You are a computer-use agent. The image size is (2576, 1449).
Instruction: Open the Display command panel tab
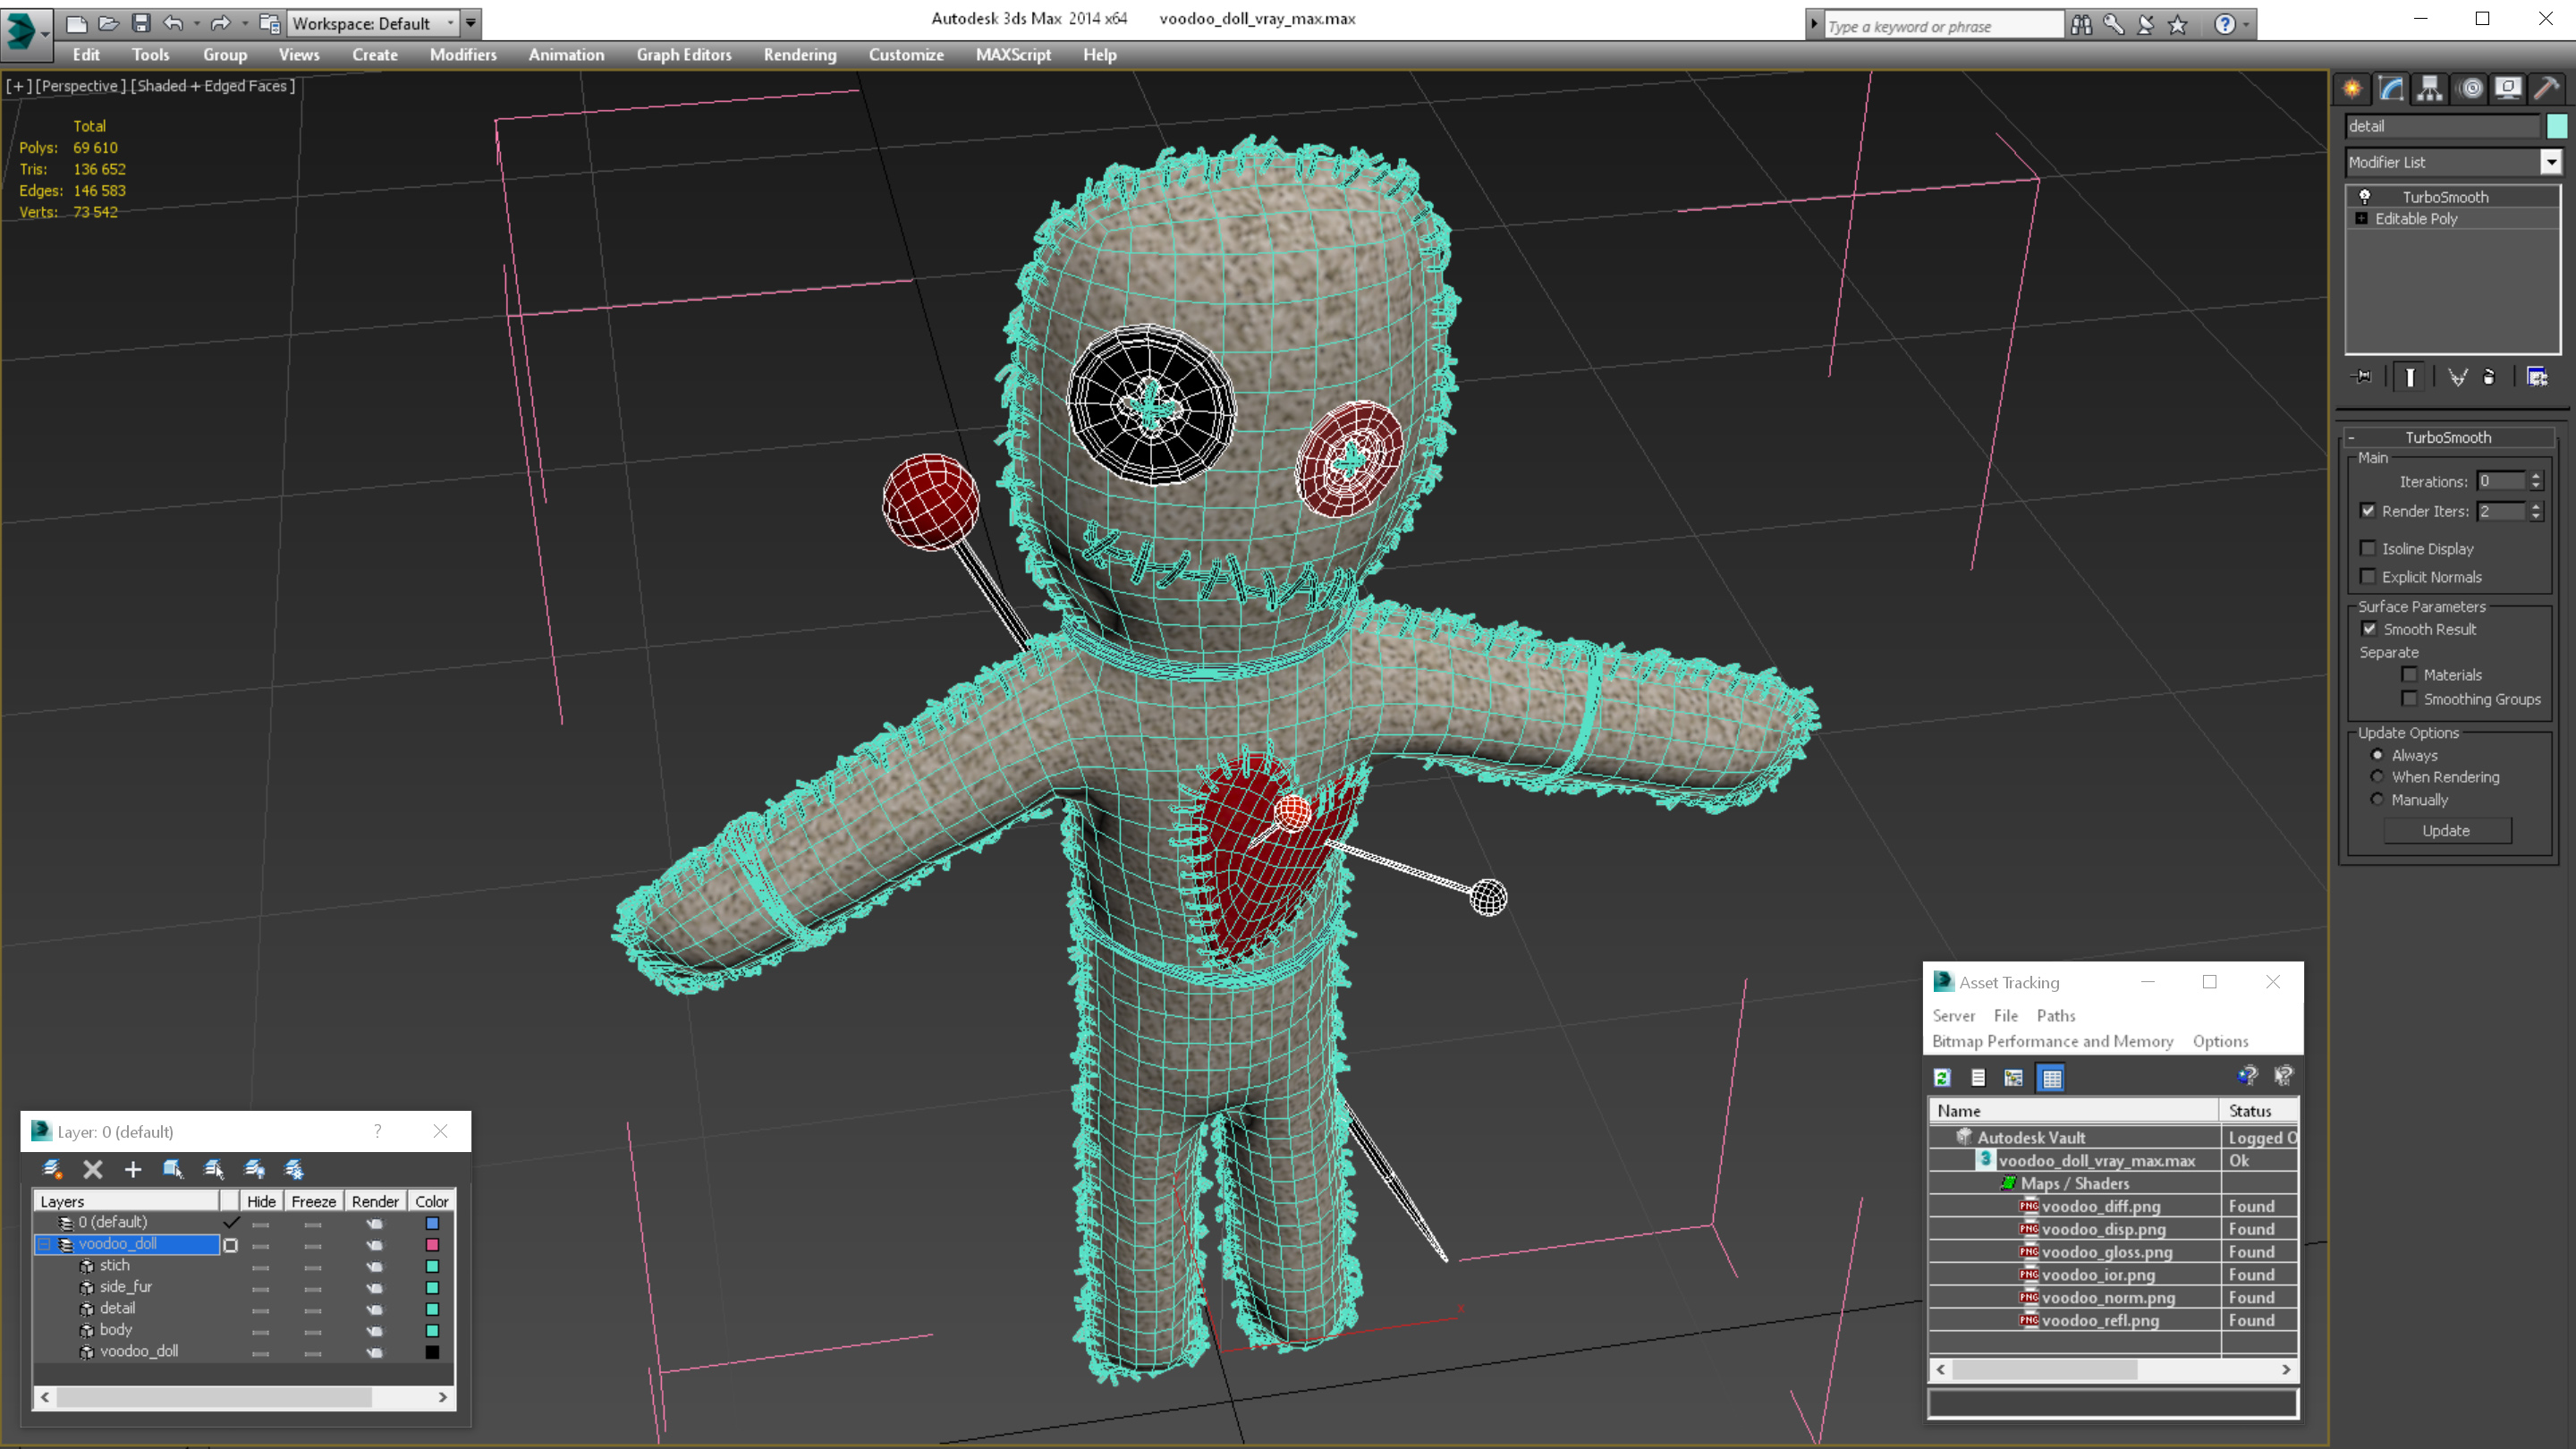[2508, 89]
